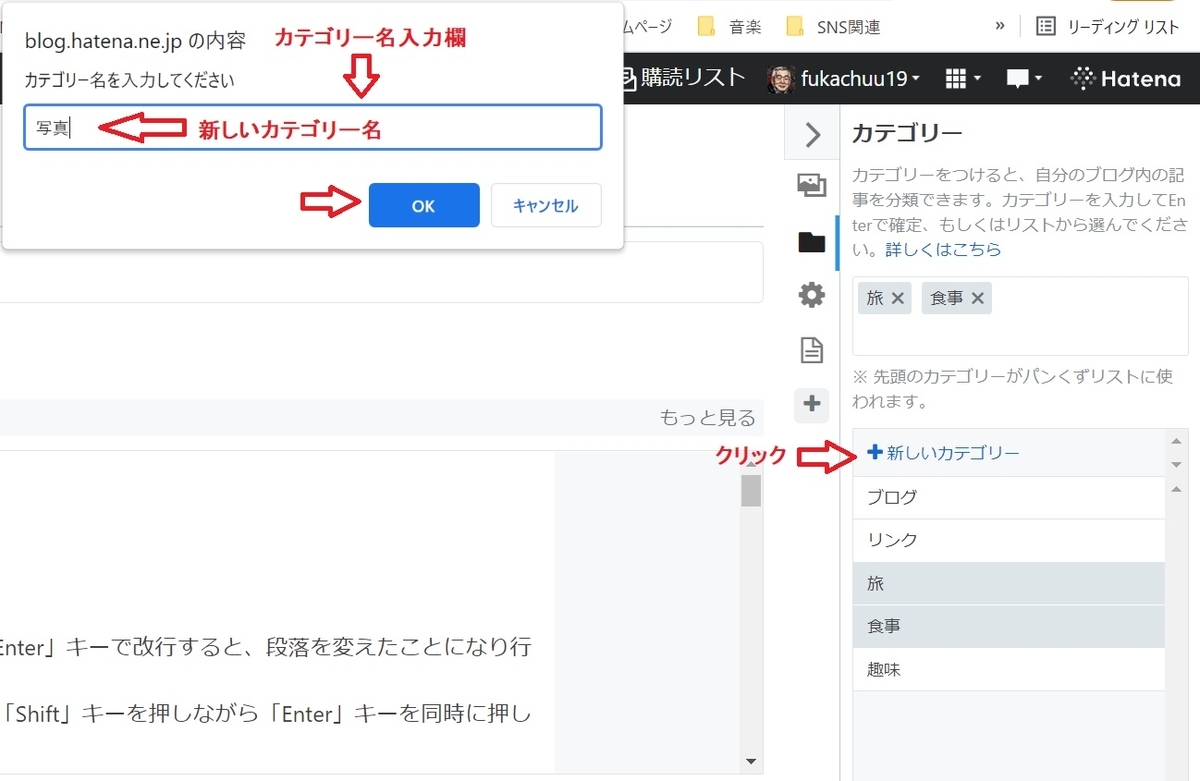Open the photo upload sidebar panel
This screenshot has height=781, width=1200.
(811, 186)
